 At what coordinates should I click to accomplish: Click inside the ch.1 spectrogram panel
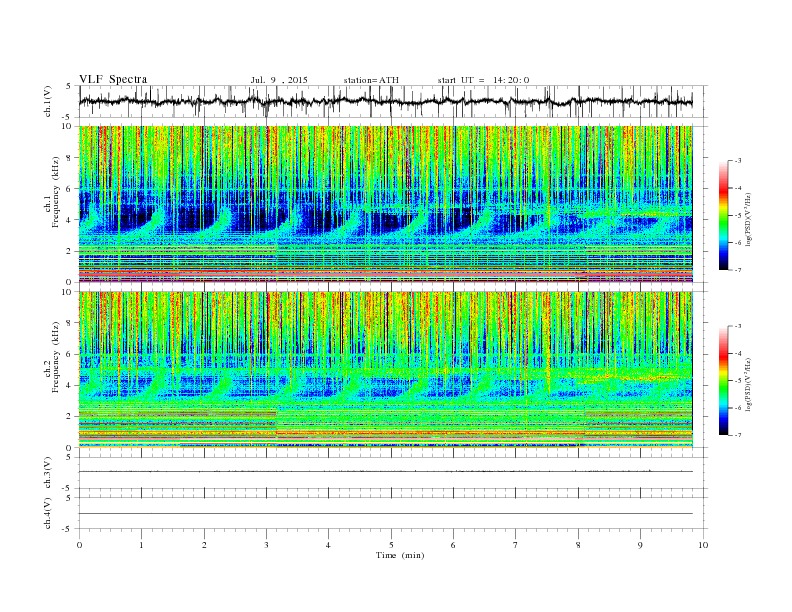(x=386, y=204)
